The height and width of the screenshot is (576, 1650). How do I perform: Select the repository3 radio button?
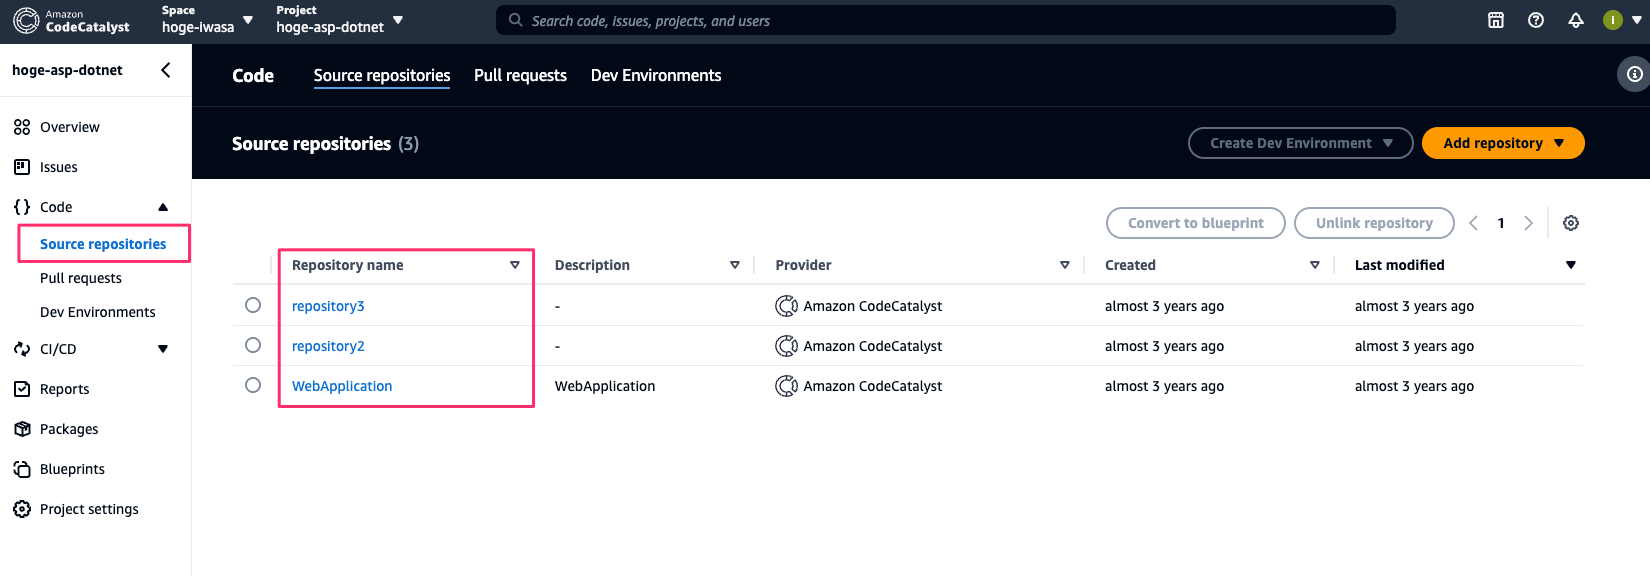(253, 305)
